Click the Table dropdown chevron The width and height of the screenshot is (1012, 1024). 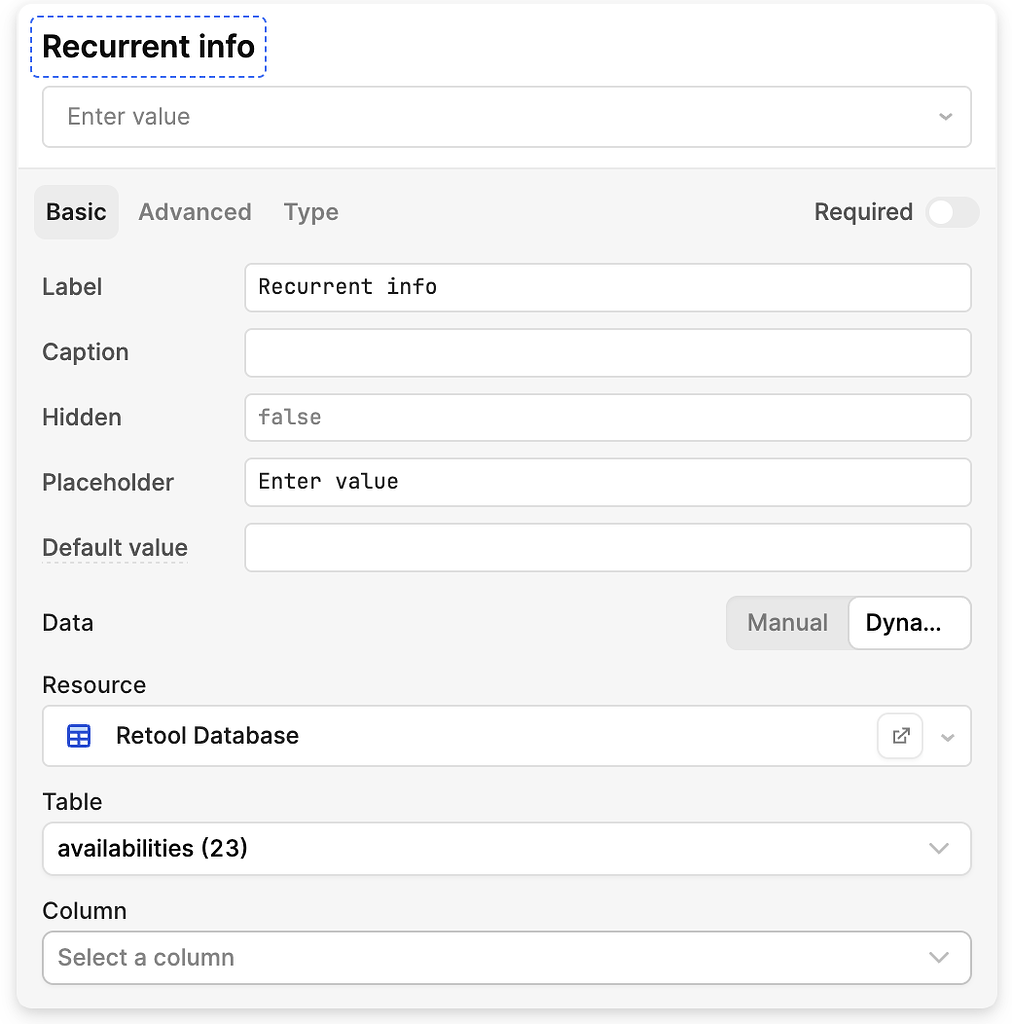coord(938,848)
